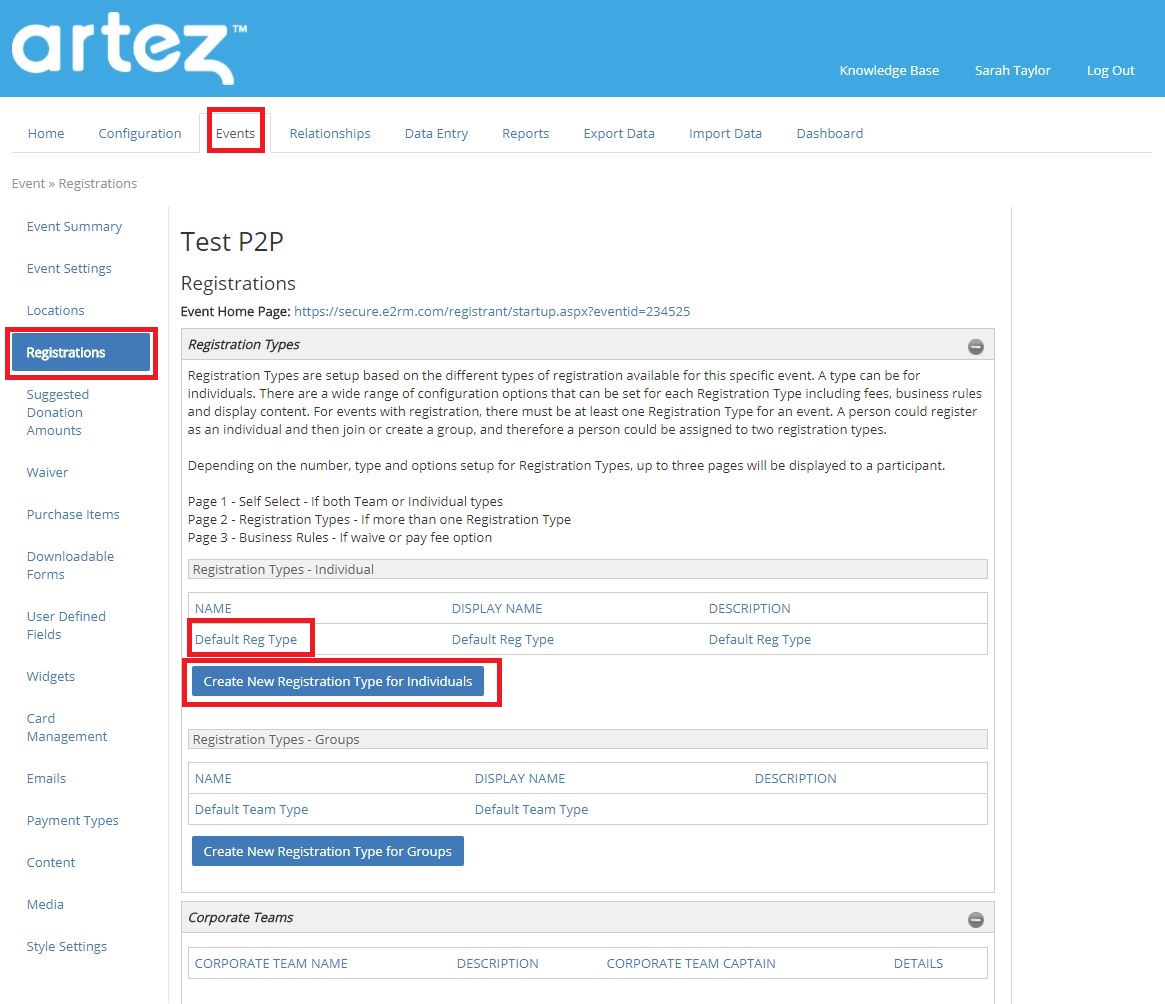Click the DETAILS column header
The image size is (1165, 1004).
[918, 964]
